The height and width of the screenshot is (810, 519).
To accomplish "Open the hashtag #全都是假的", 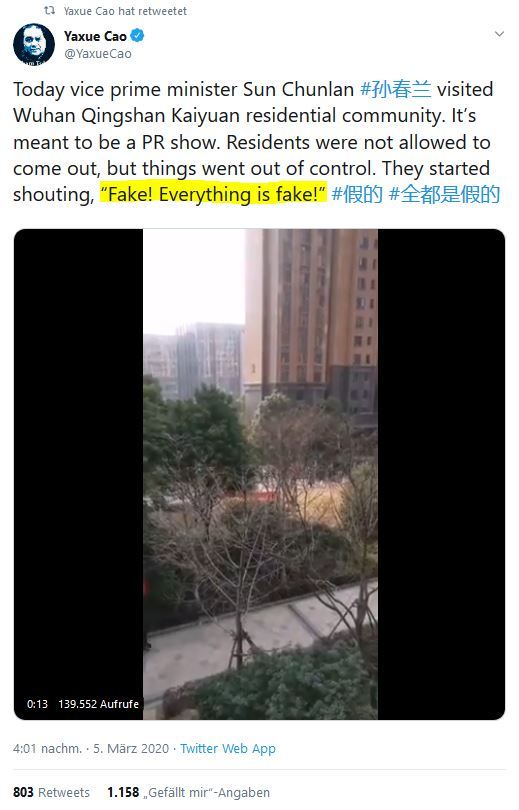I will [444, 195].
